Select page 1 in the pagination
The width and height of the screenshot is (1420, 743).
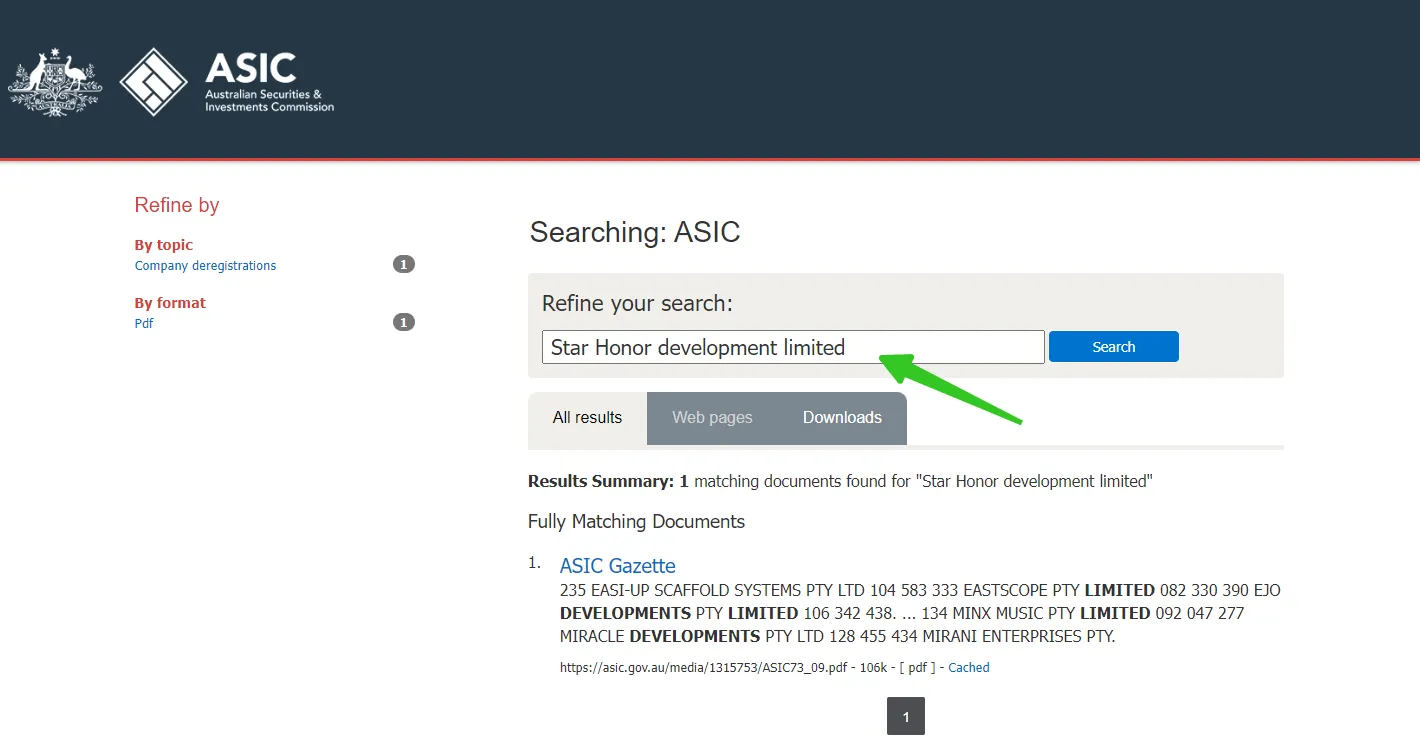pos(906,717)
